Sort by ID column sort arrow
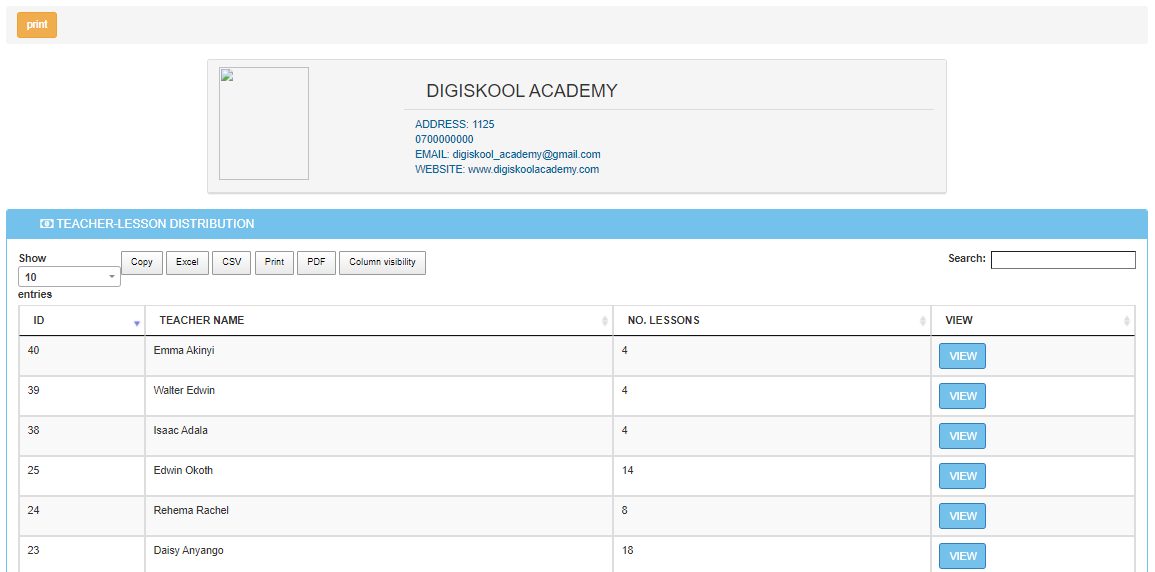This screenshot has height=572, width=1155. click(137, 322)
